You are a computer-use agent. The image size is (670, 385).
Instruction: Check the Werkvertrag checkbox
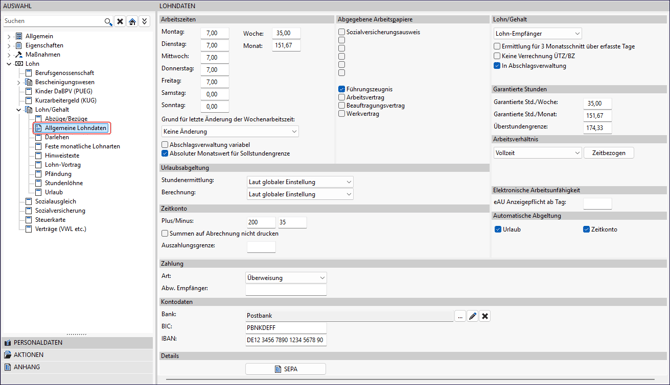[x=341, y=114]
